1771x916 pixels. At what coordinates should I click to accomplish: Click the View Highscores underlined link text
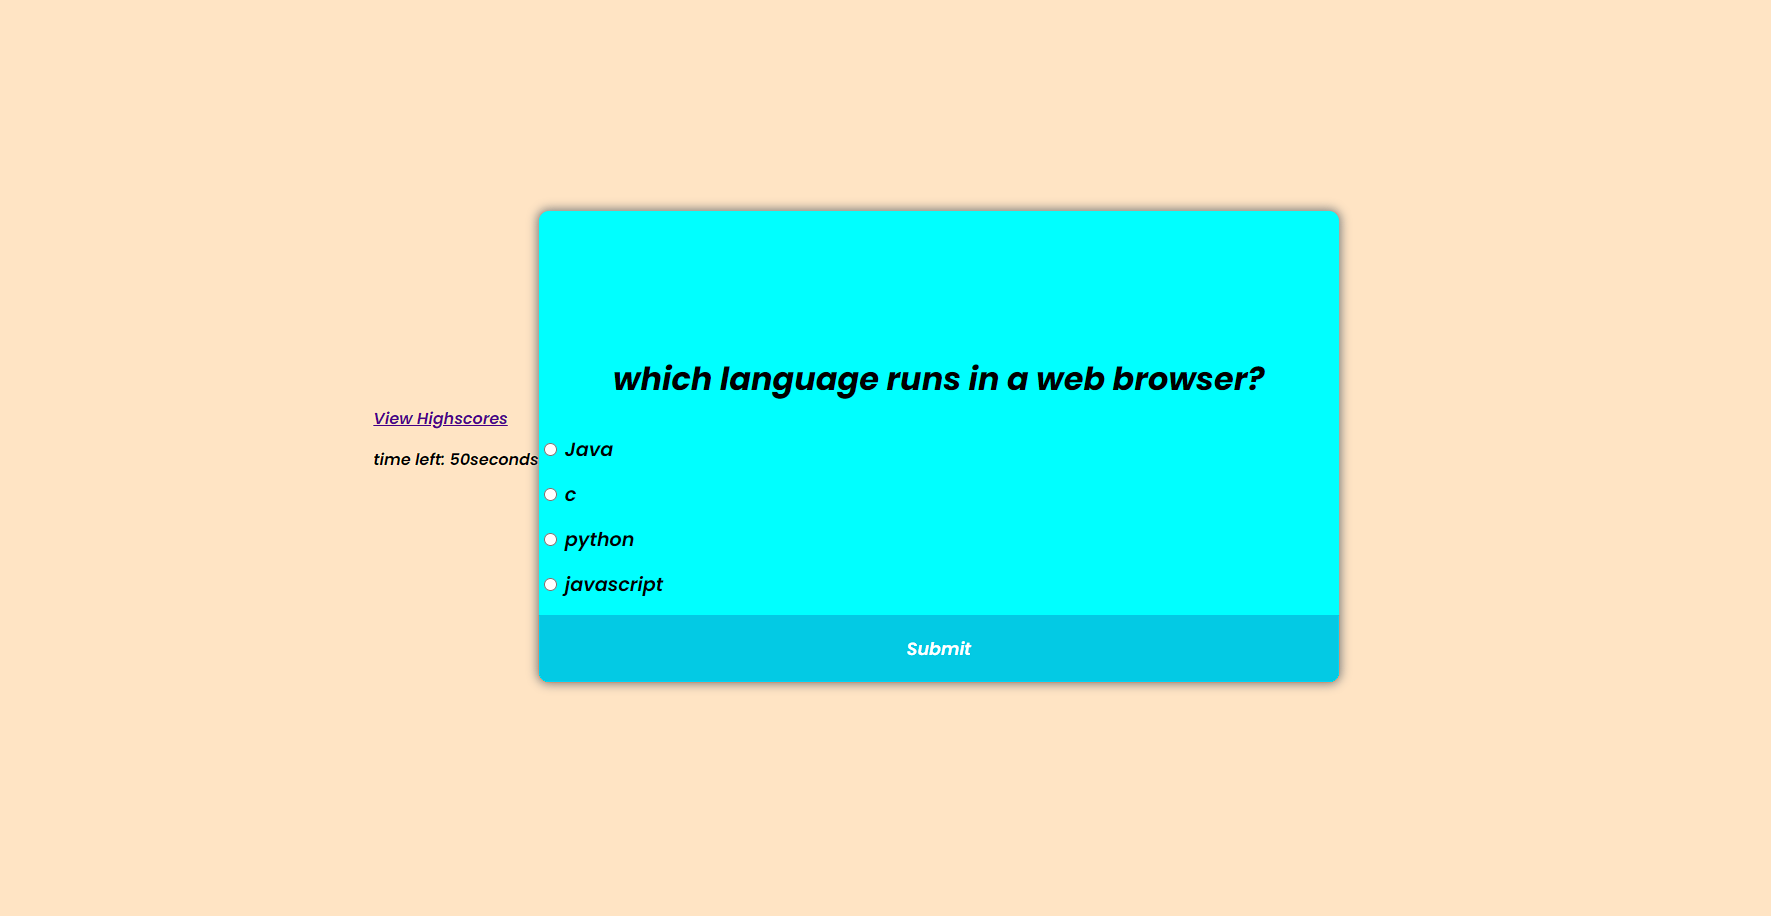click(x=440, y=418)
